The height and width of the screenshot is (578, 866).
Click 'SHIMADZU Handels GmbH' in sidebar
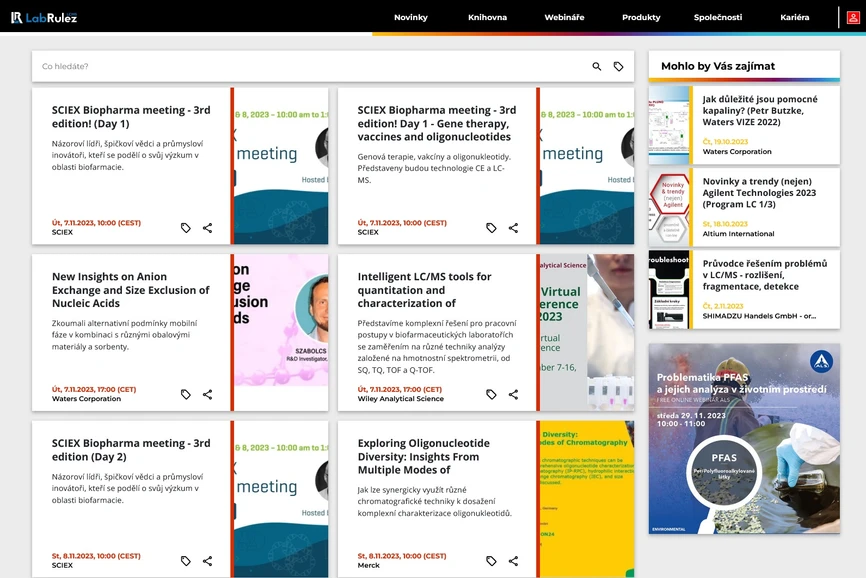(x=759, y=316)
